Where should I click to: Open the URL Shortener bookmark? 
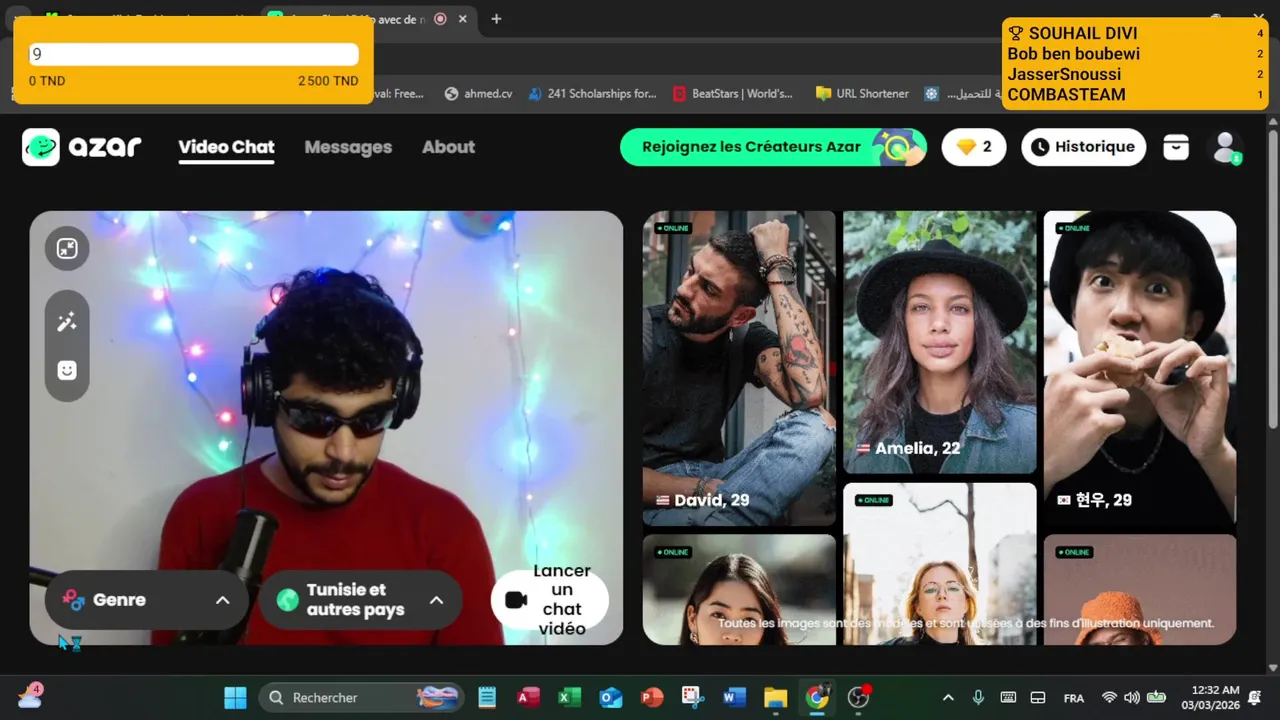(x=862, y=93)
